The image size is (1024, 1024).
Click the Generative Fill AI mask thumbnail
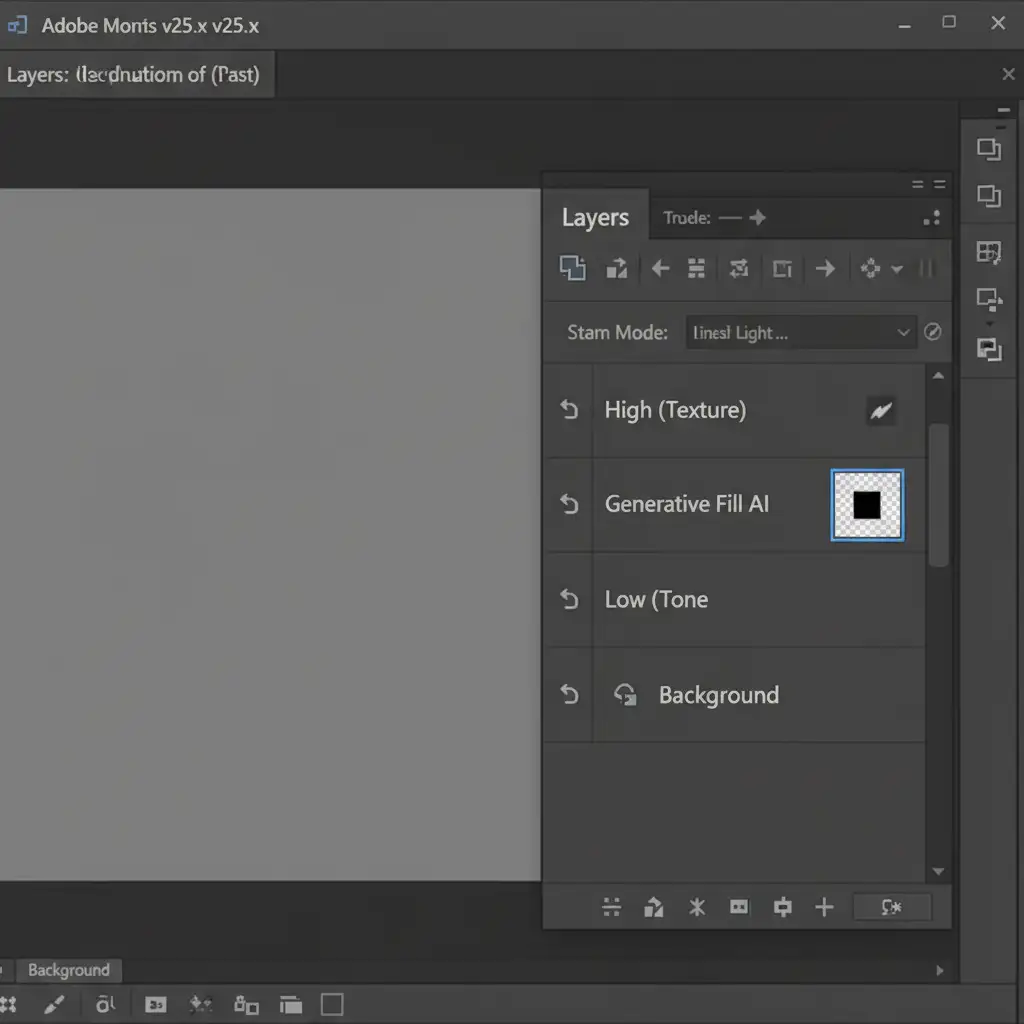[867, 505]
